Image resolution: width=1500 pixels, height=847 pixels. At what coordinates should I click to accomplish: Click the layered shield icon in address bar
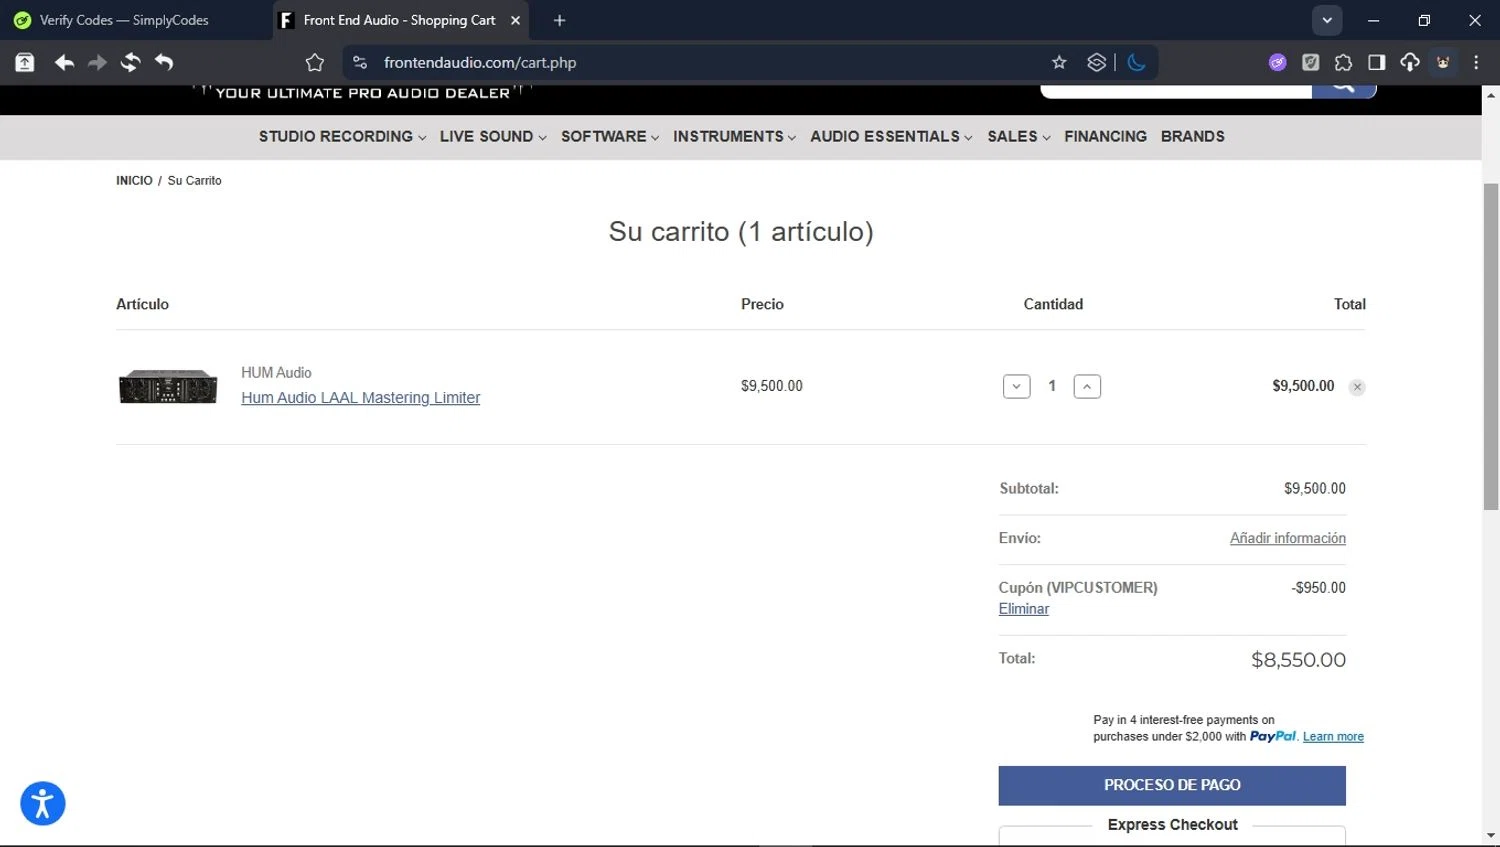tap(1097, 62)
